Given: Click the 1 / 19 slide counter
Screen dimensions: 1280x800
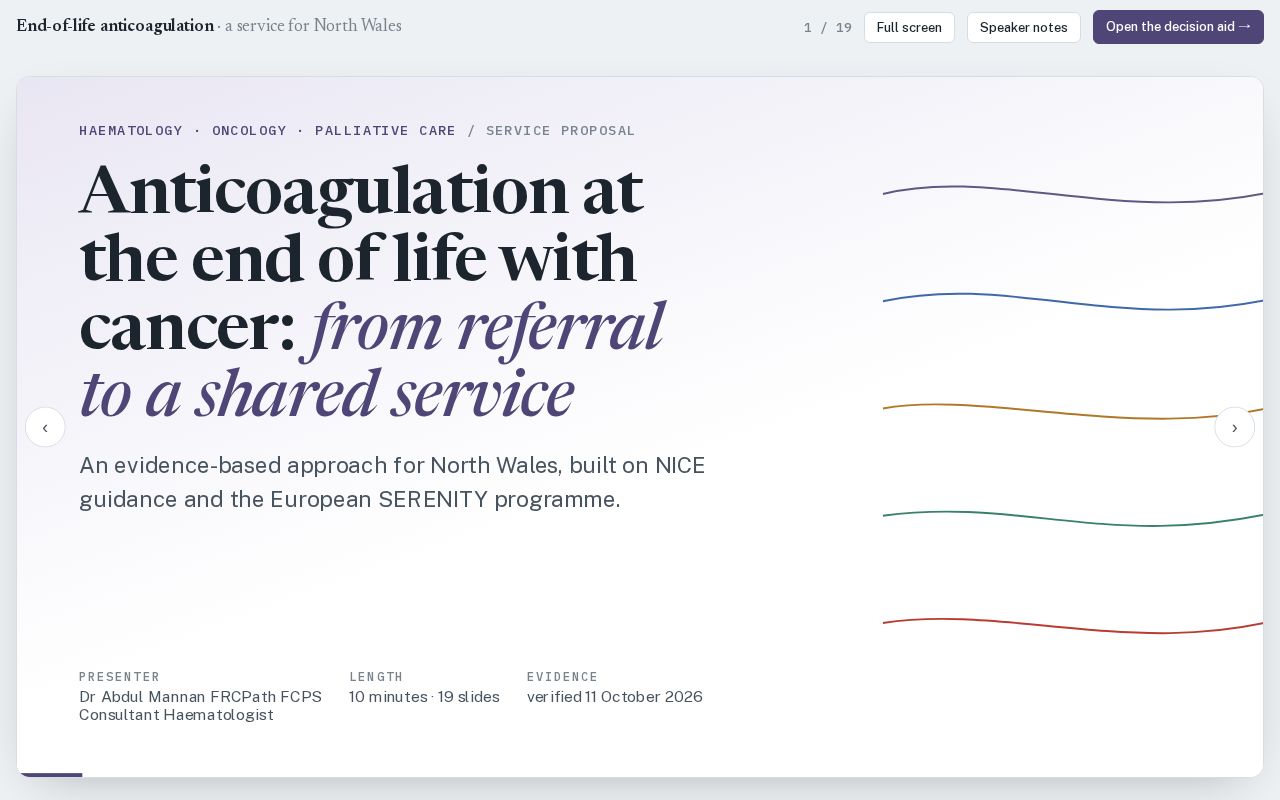Looking at the screenshot, I should click(828, 28).
